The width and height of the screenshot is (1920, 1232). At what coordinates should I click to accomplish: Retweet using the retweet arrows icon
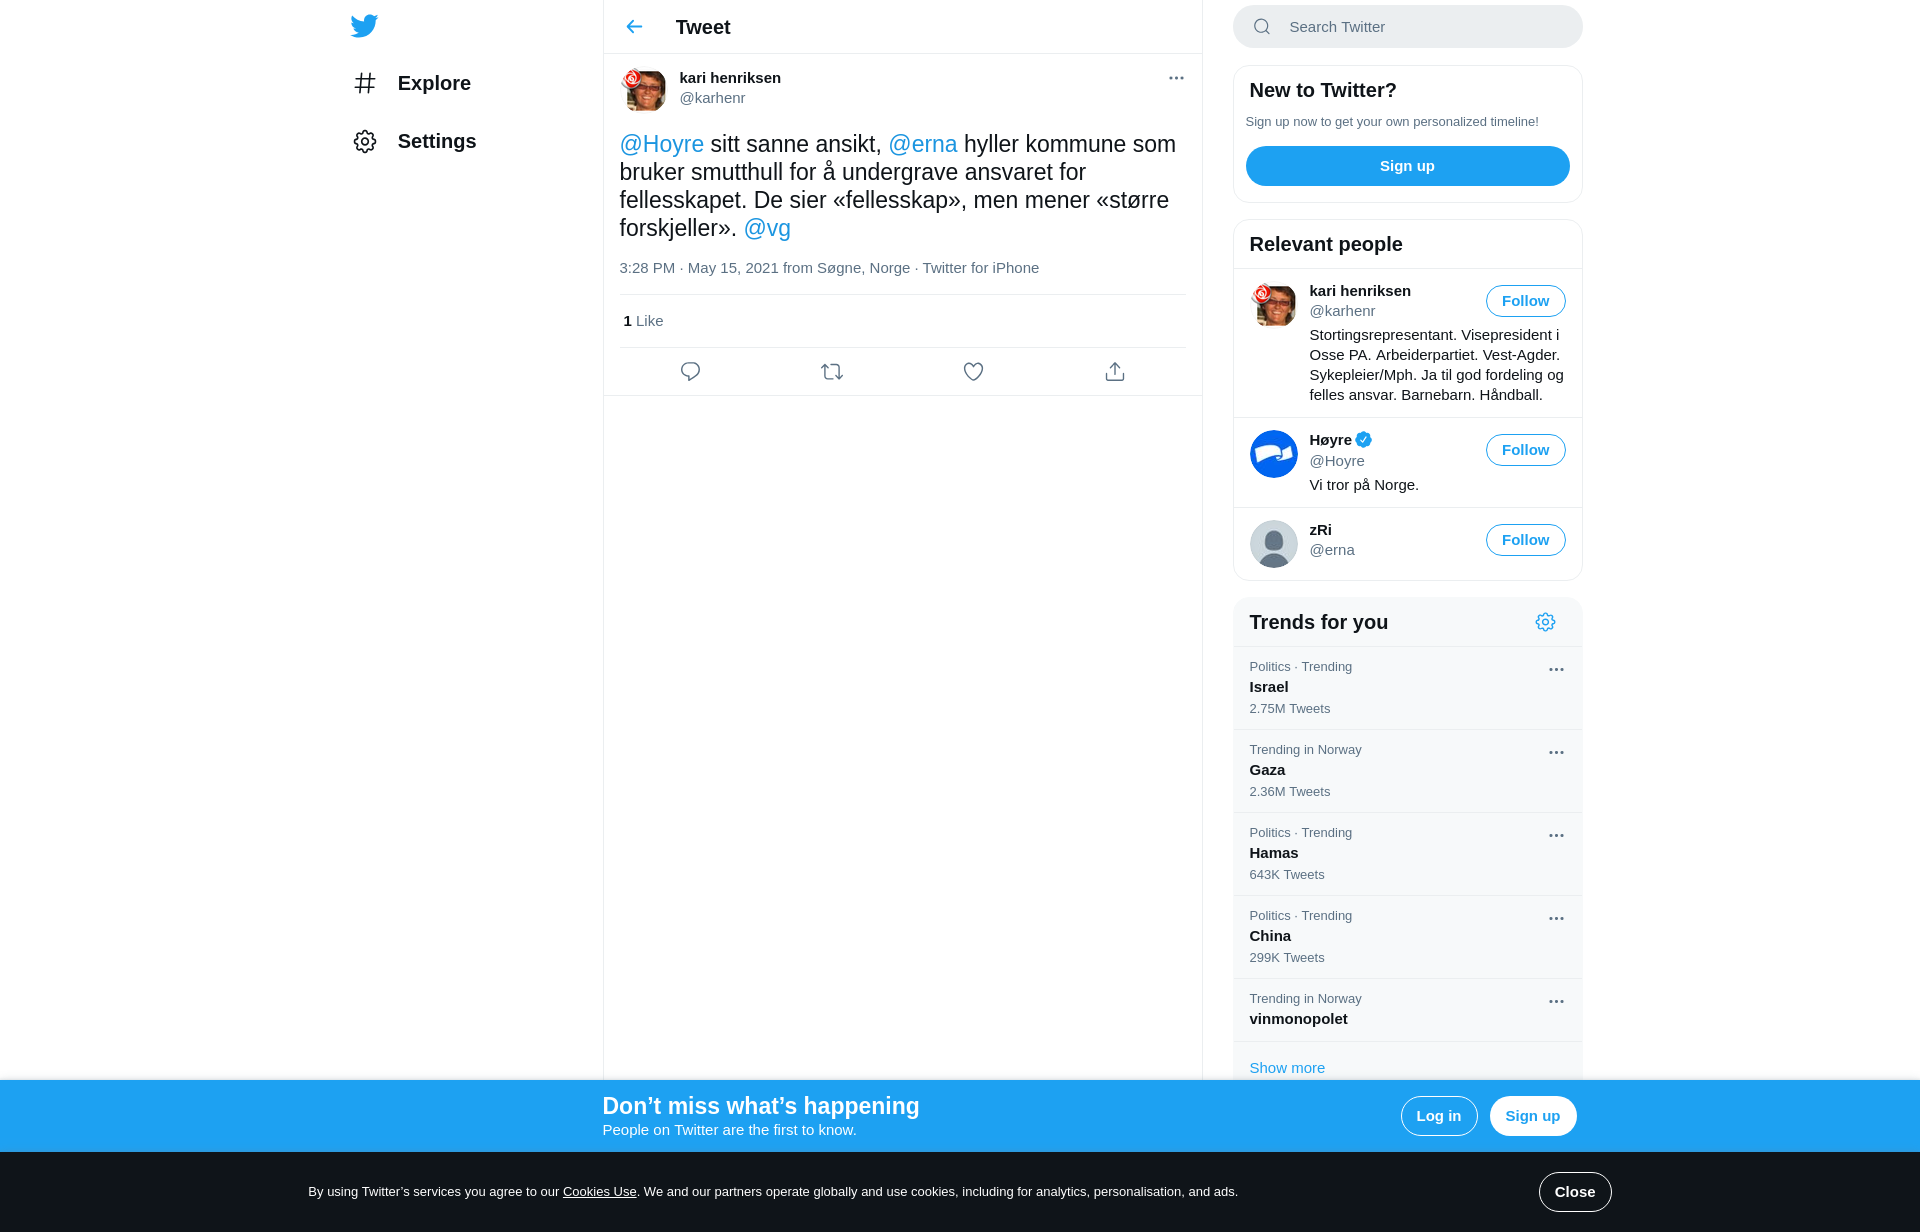tap(832, 372)
